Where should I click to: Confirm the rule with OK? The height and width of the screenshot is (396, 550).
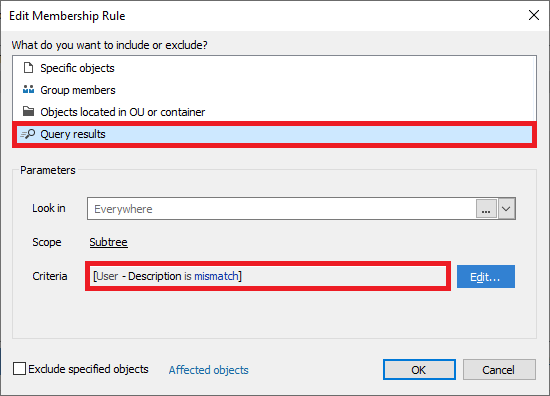pyautogui.click(x=419, y=369)
